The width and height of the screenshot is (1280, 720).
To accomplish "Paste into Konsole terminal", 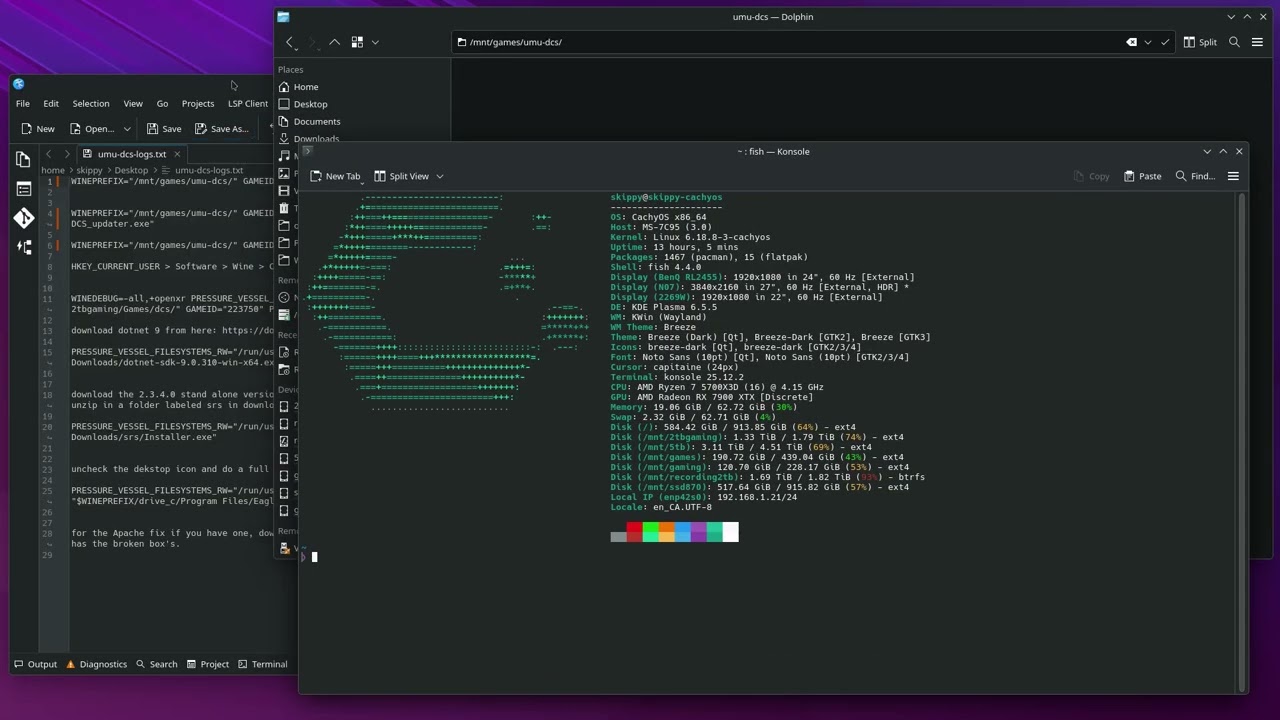I will pyautogui.click(x=1142, y=176).
